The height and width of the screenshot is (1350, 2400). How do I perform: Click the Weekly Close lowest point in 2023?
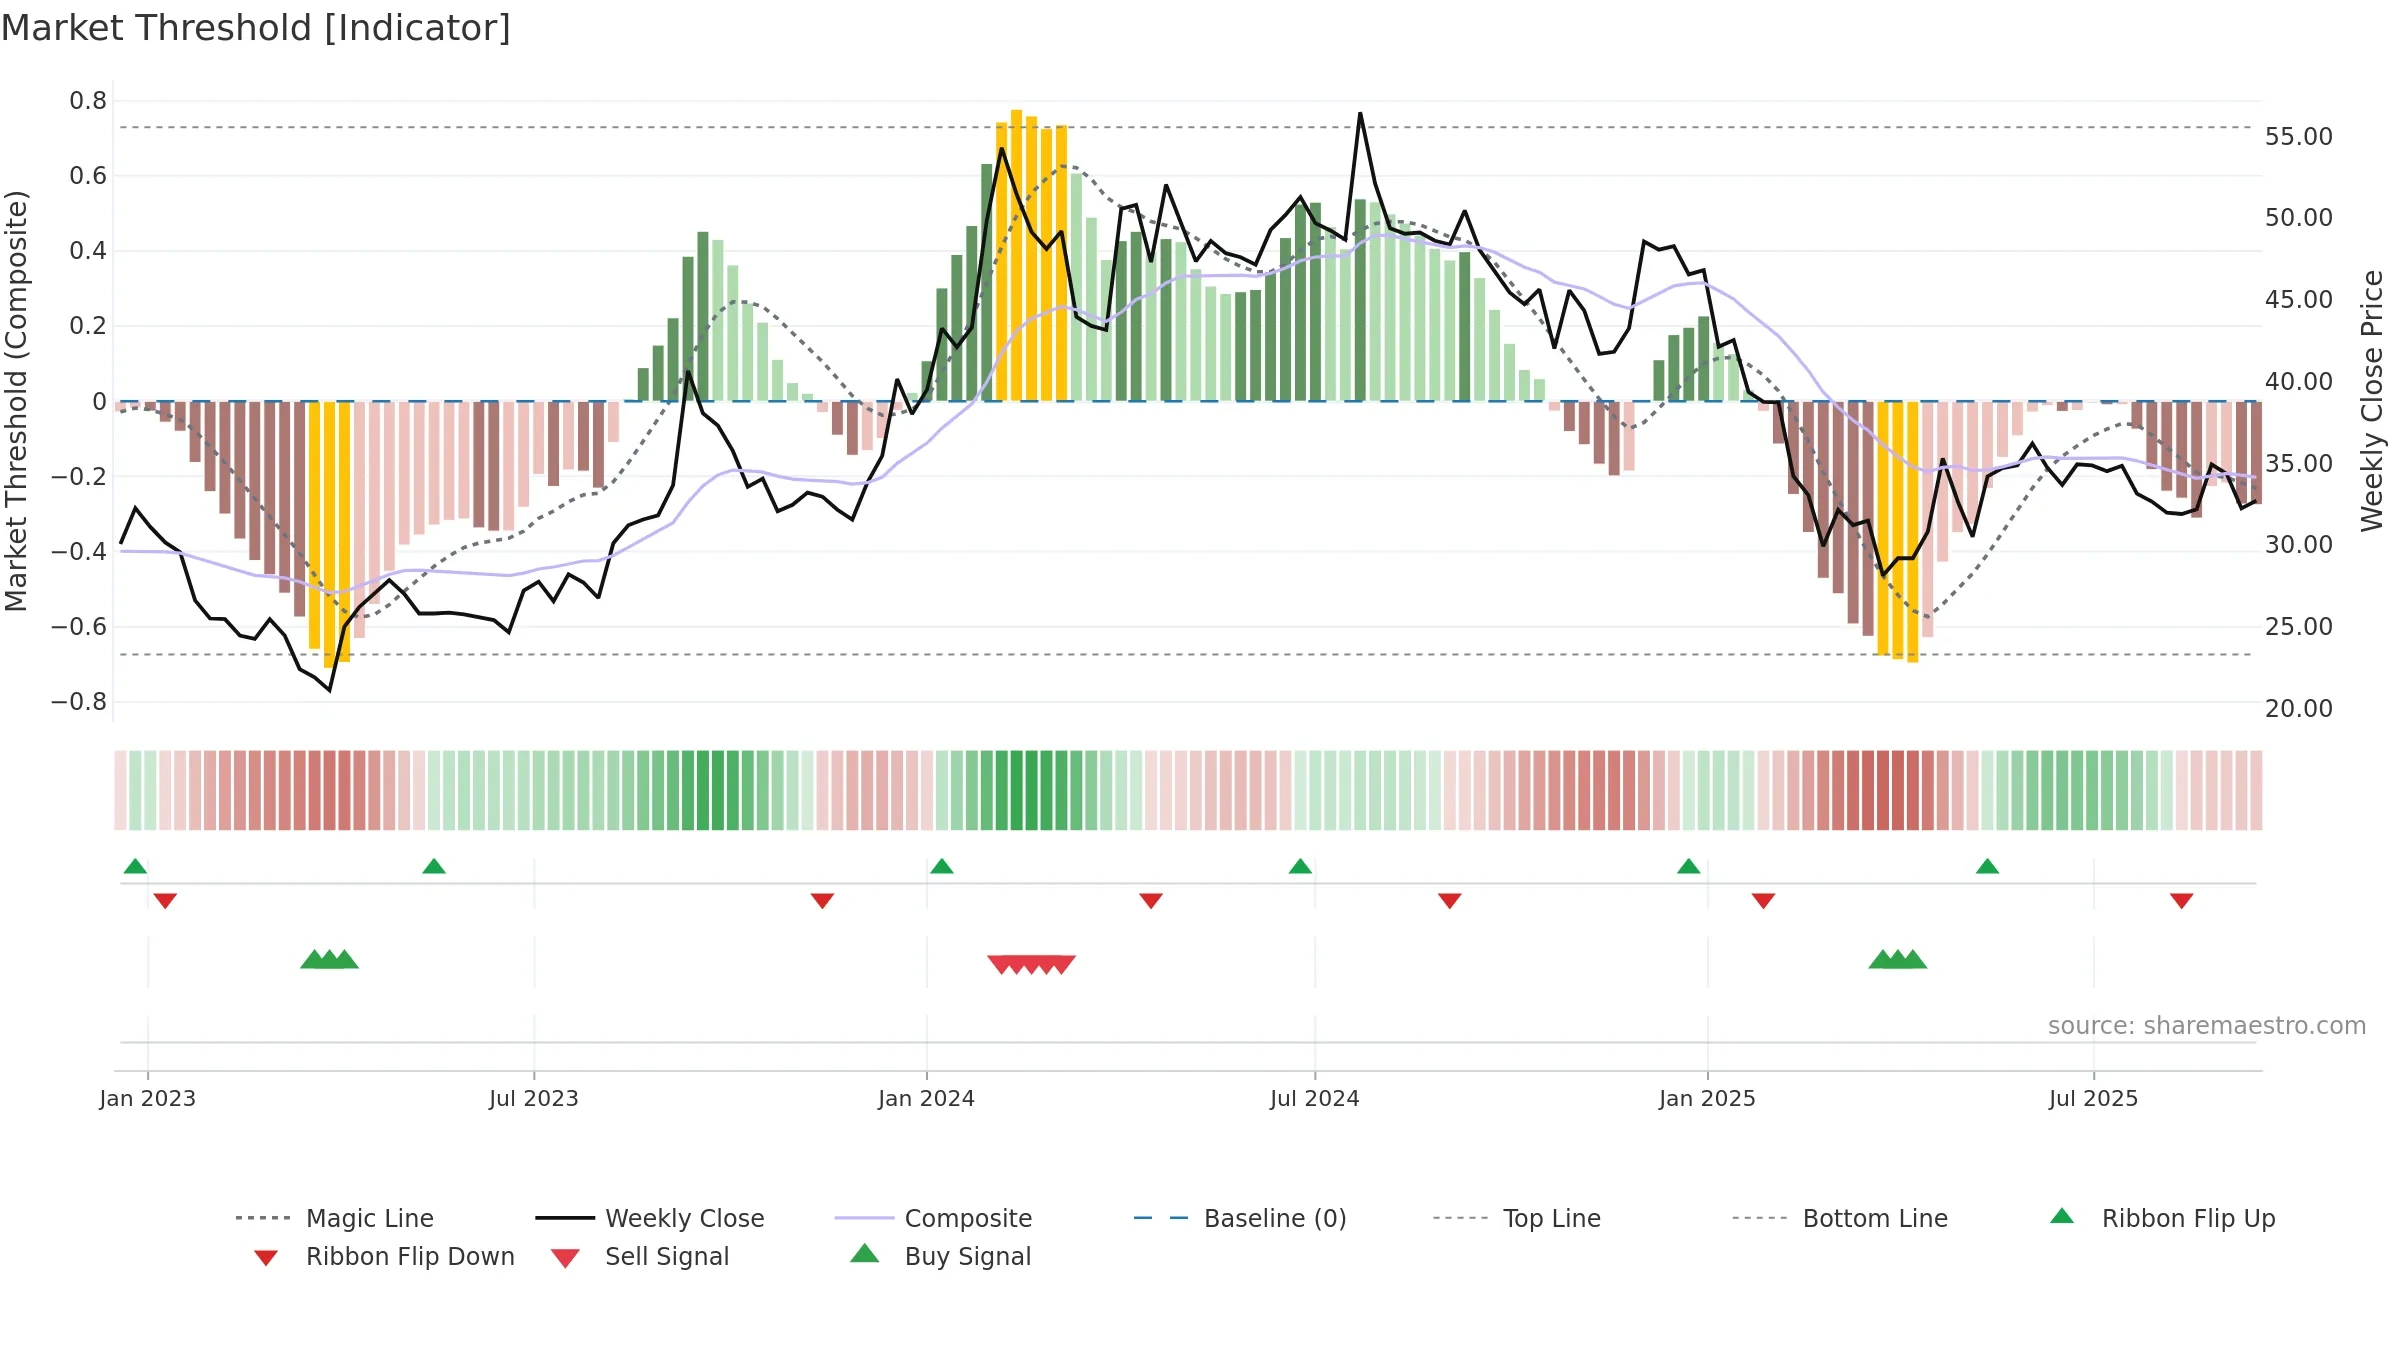point(329,690)
